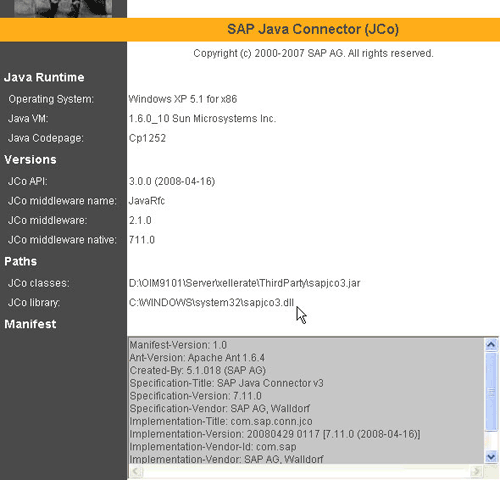The width and height of the screenshot is (500, 480).
Task: Click the sapjco3.jar path value
Action: coord(245,283)
